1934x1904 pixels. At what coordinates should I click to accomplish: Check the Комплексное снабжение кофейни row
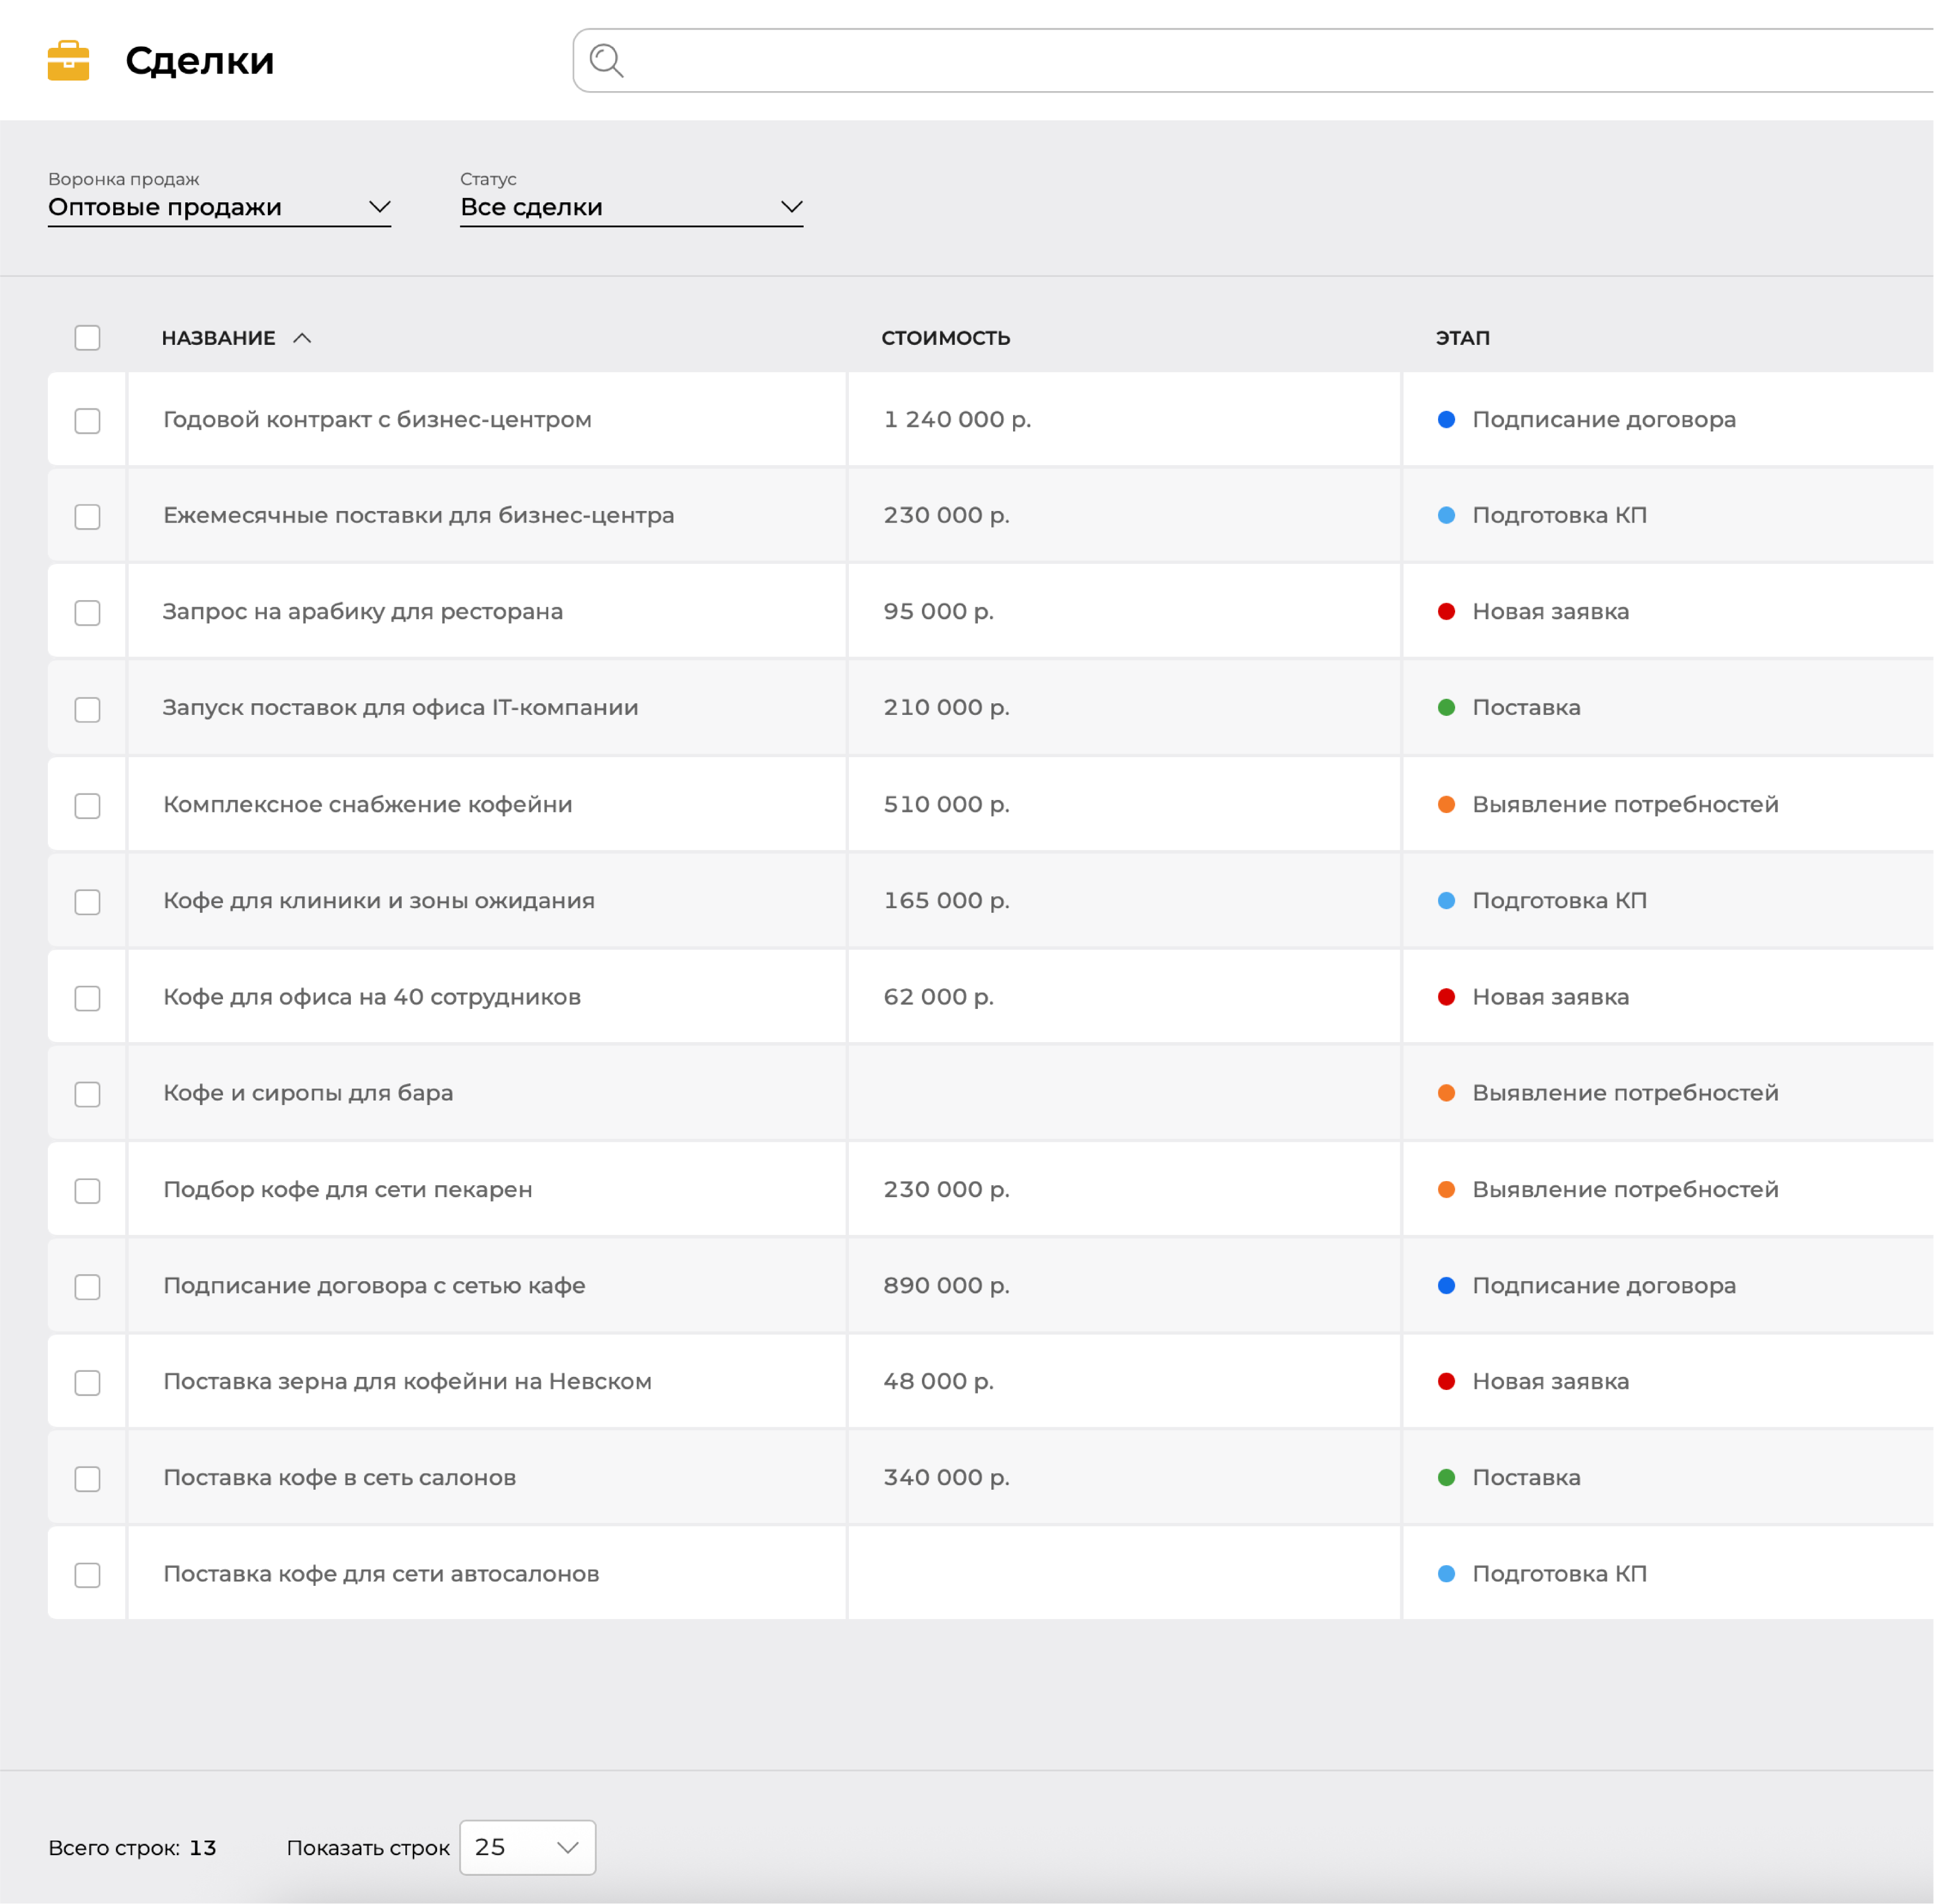(88, 805)
